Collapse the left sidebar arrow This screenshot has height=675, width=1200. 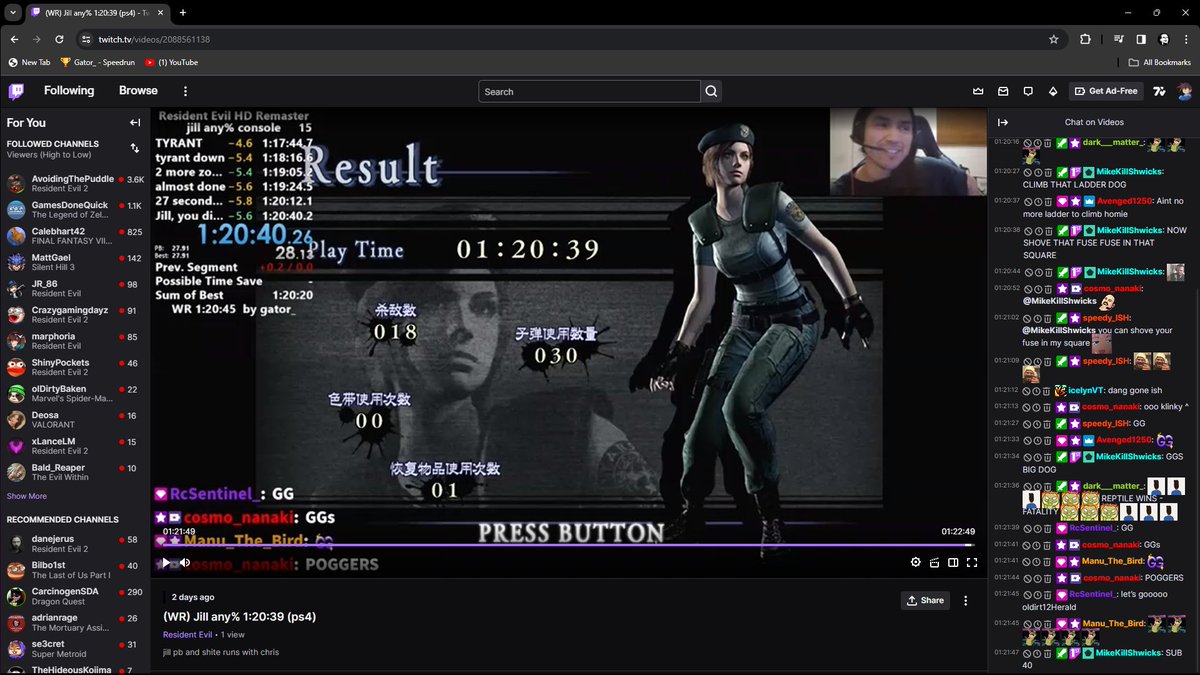(x=135, y=122)
